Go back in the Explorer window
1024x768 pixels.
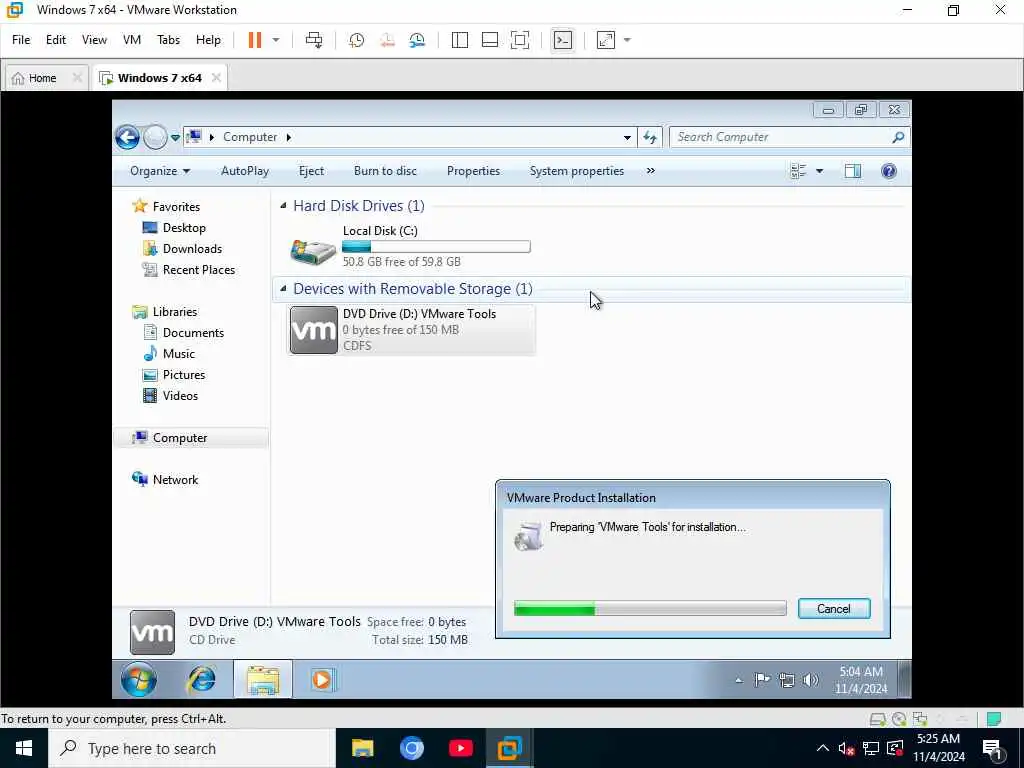(127, 137)
